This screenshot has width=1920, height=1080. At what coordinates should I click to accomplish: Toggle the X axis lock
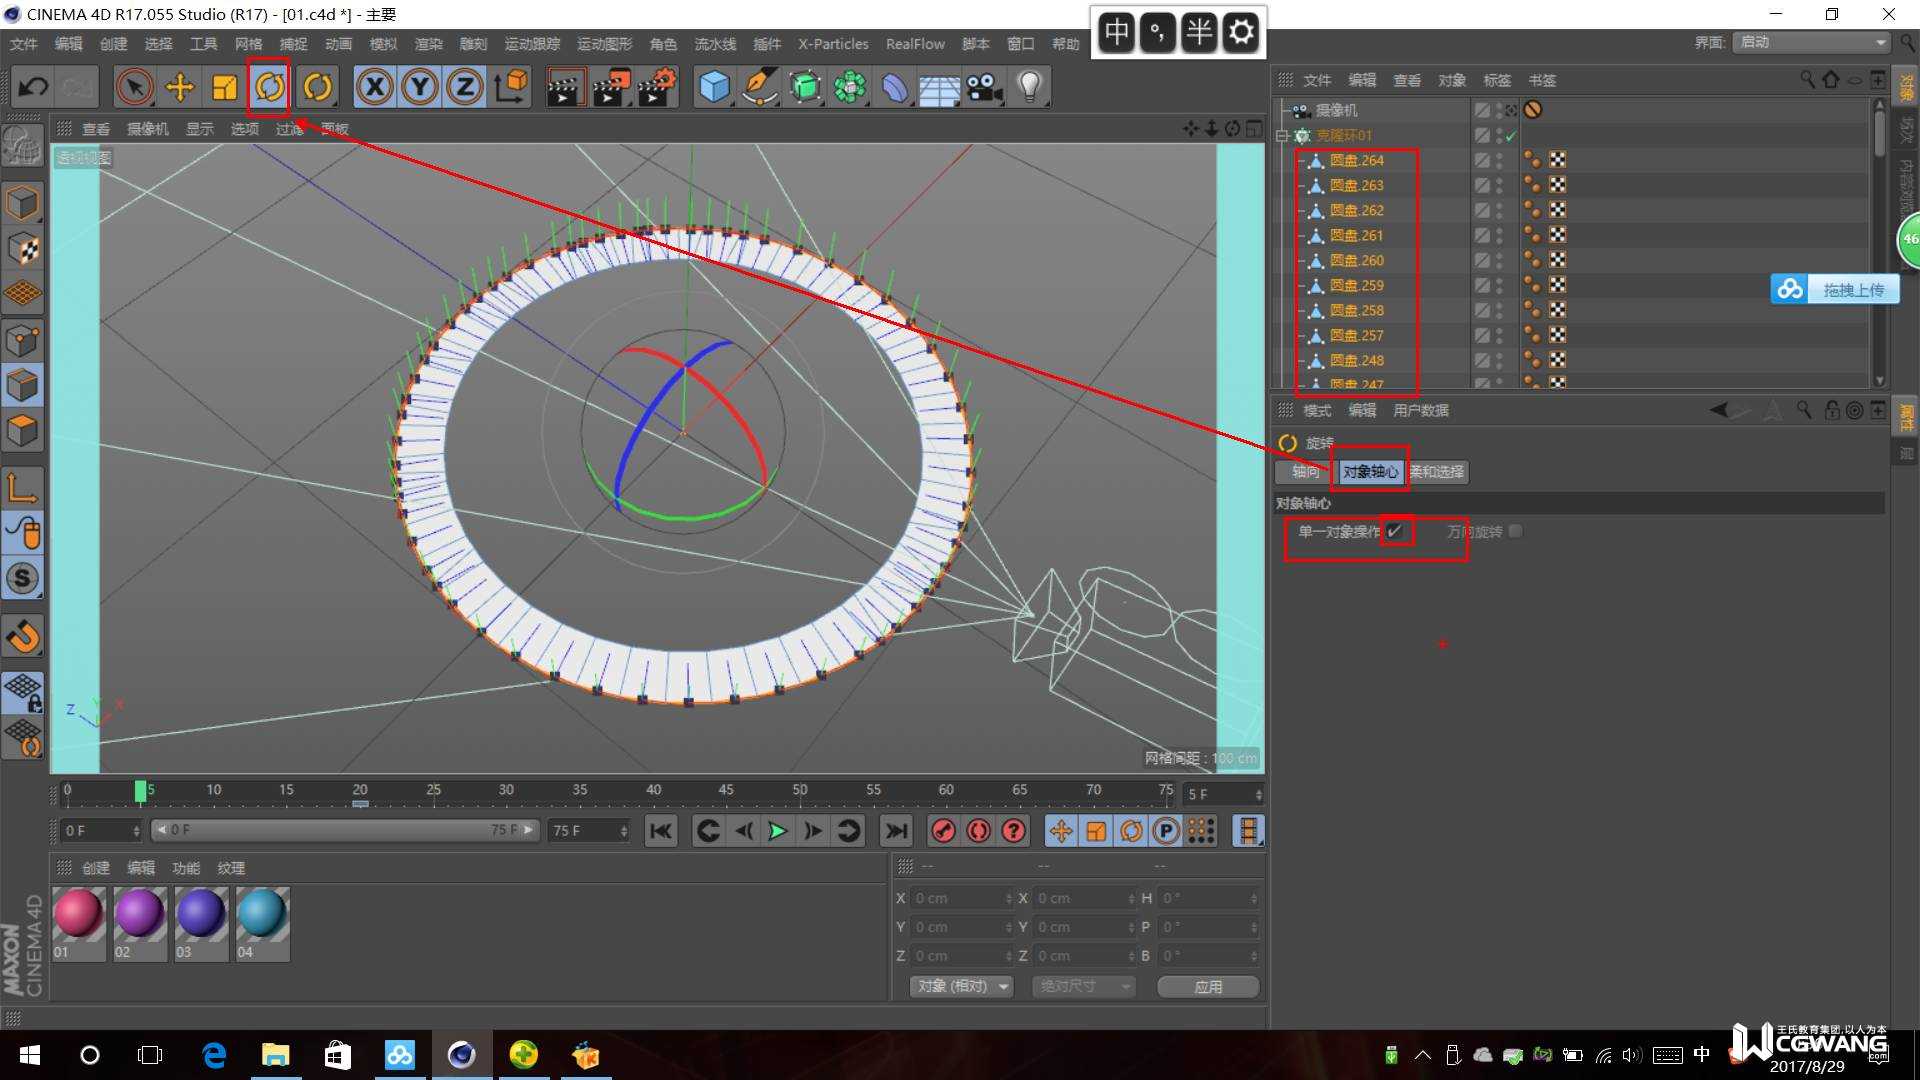coord(375,87)
